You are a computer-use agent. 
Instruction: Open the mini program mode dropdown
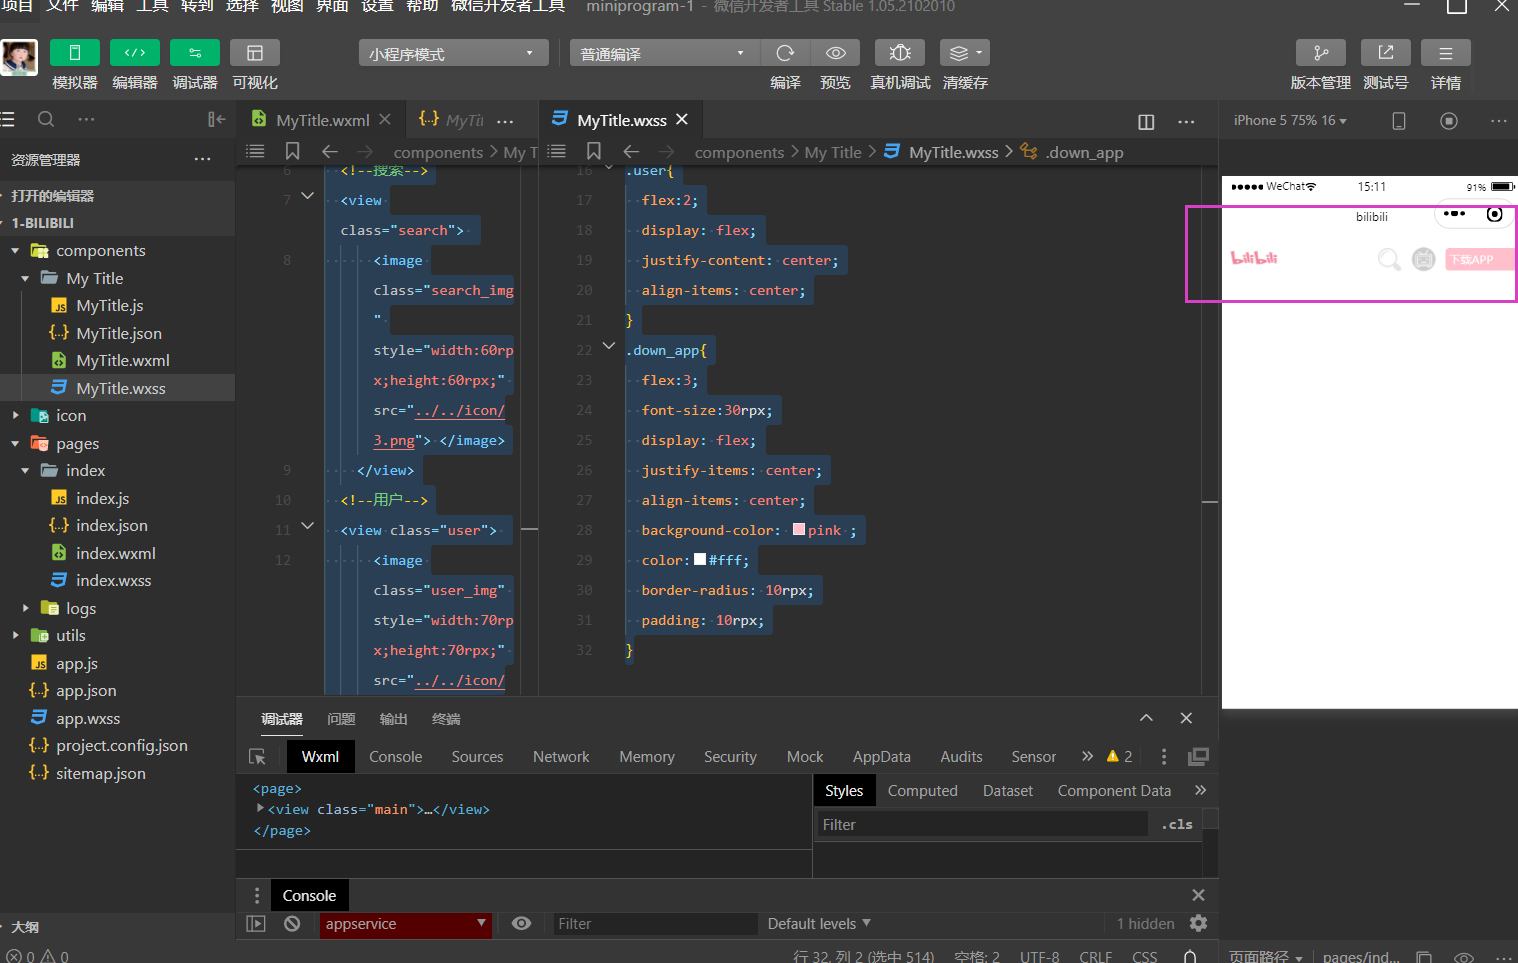pyautogui.click(x=454, y=53)
